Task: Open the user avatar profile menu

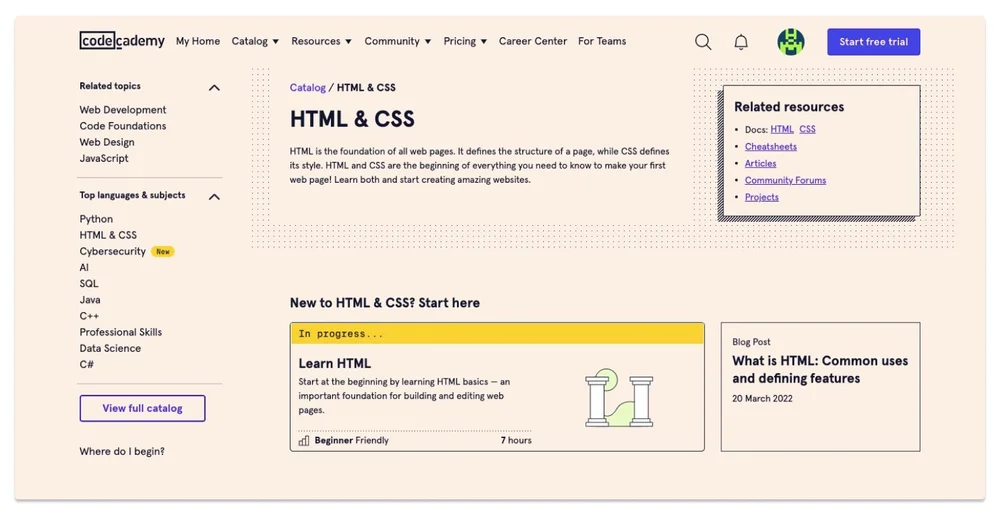Action: pos(791,42)
